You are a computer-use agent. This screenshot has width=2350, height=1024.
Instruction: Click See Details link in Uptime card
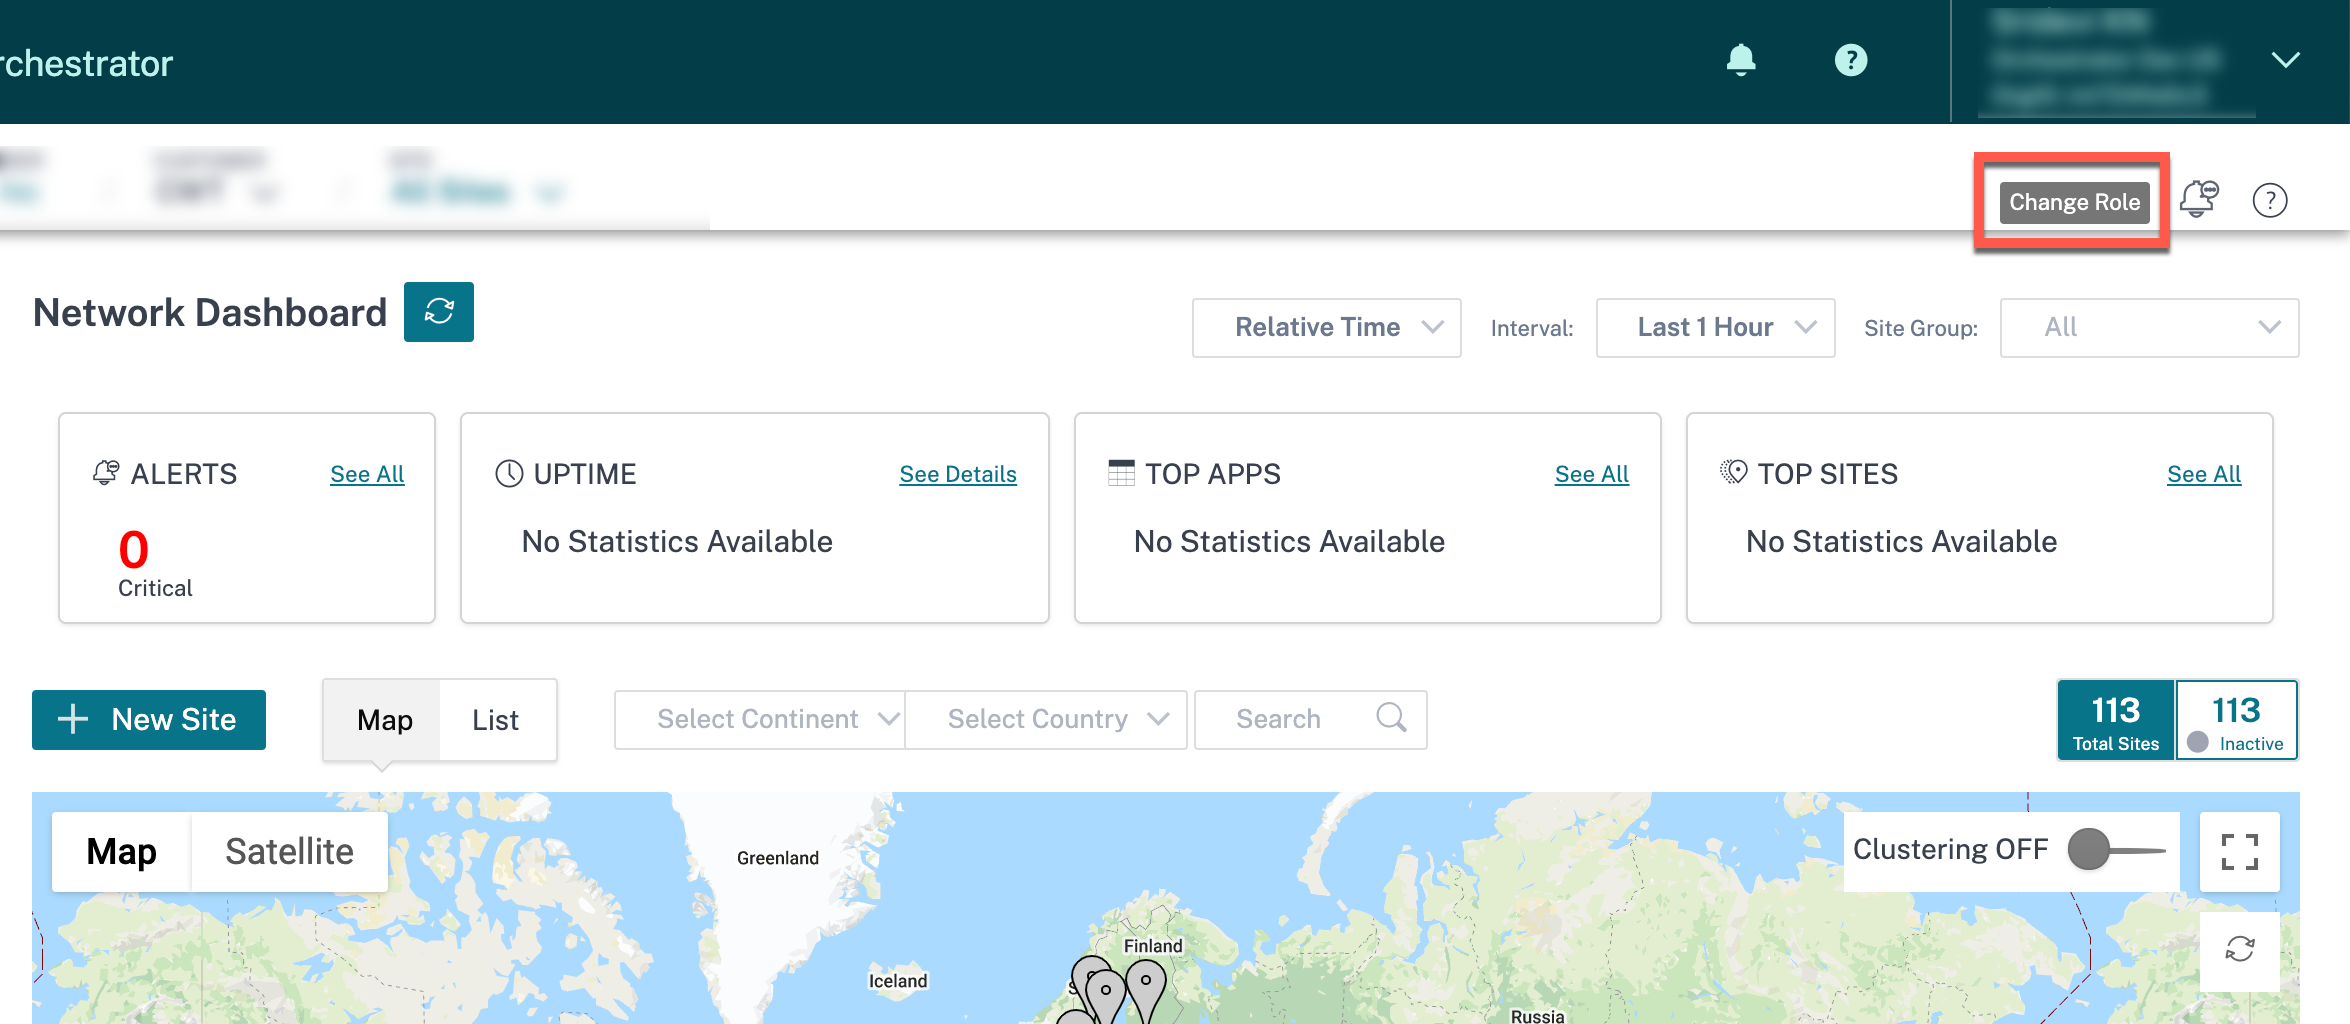click(x=958, y=474)
